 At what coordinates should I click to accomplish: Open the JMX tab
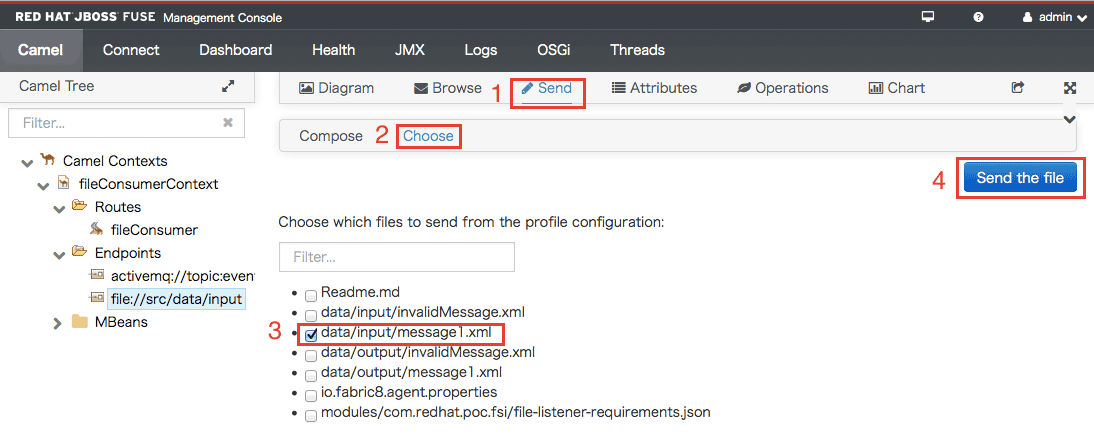tap(410, 50)
